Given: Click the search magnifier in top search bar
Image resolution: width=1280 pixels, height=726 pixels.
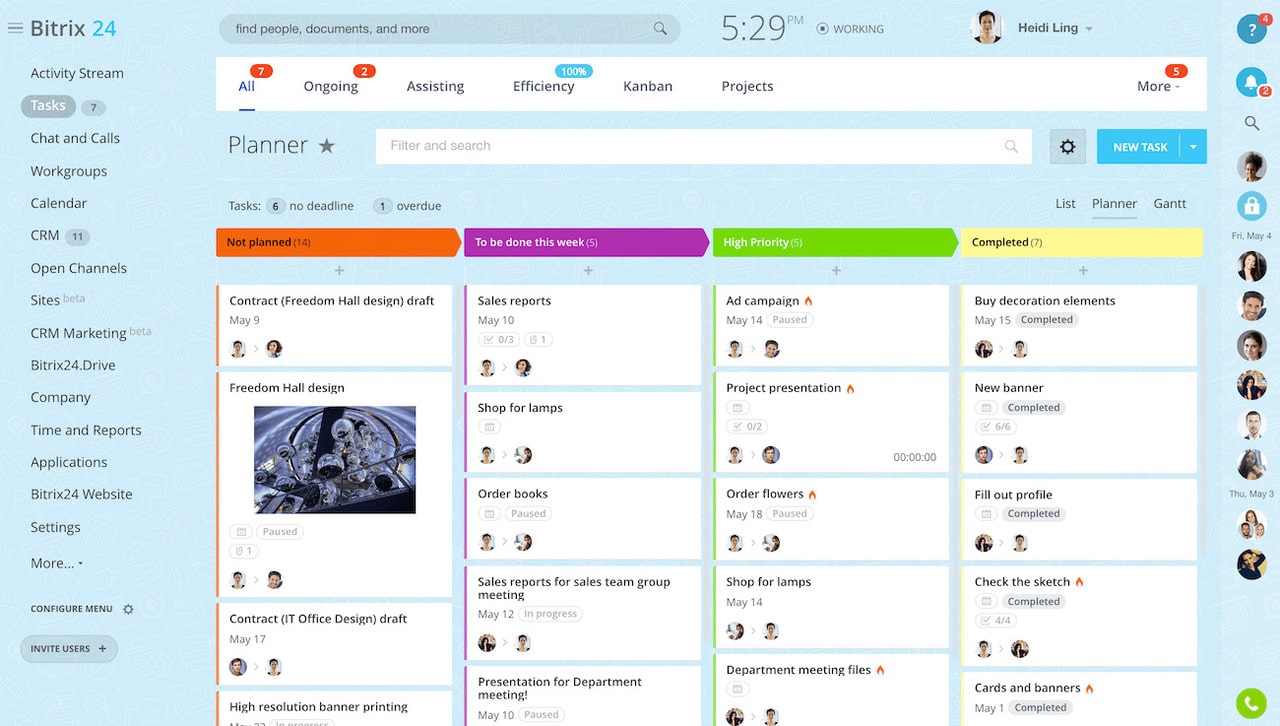Looking at the screenshot, I should (660, 29).
